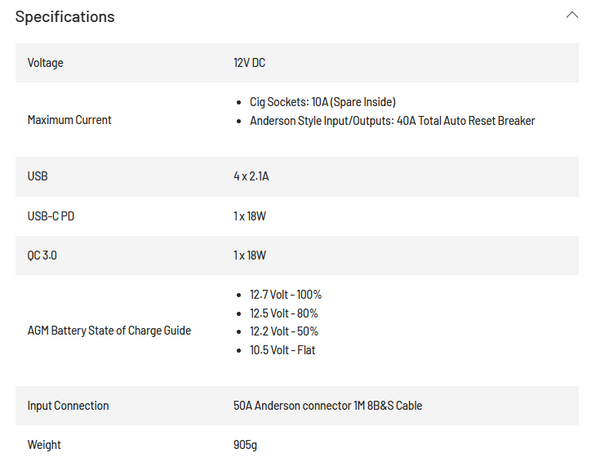Click the QC 3.0 1 x 18W value
600x471 pixels.
(x=249, y=255)
